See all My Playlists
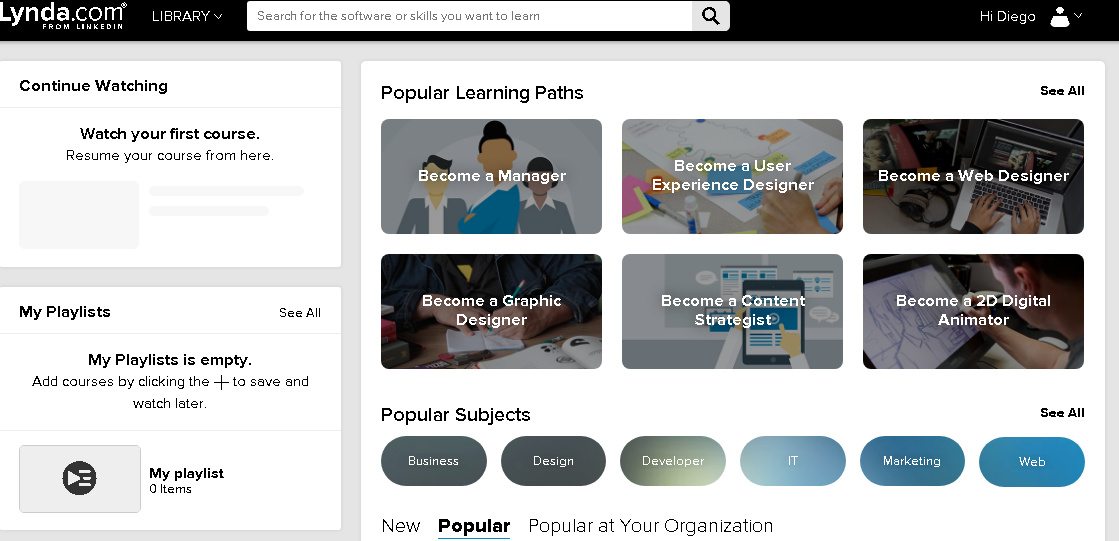This screenshot has width=1119, height=541. [x=300, y=313]
